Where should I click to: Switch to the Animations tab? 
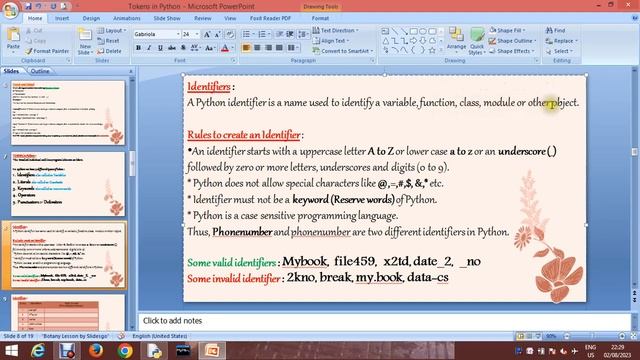tap(127, 18)
